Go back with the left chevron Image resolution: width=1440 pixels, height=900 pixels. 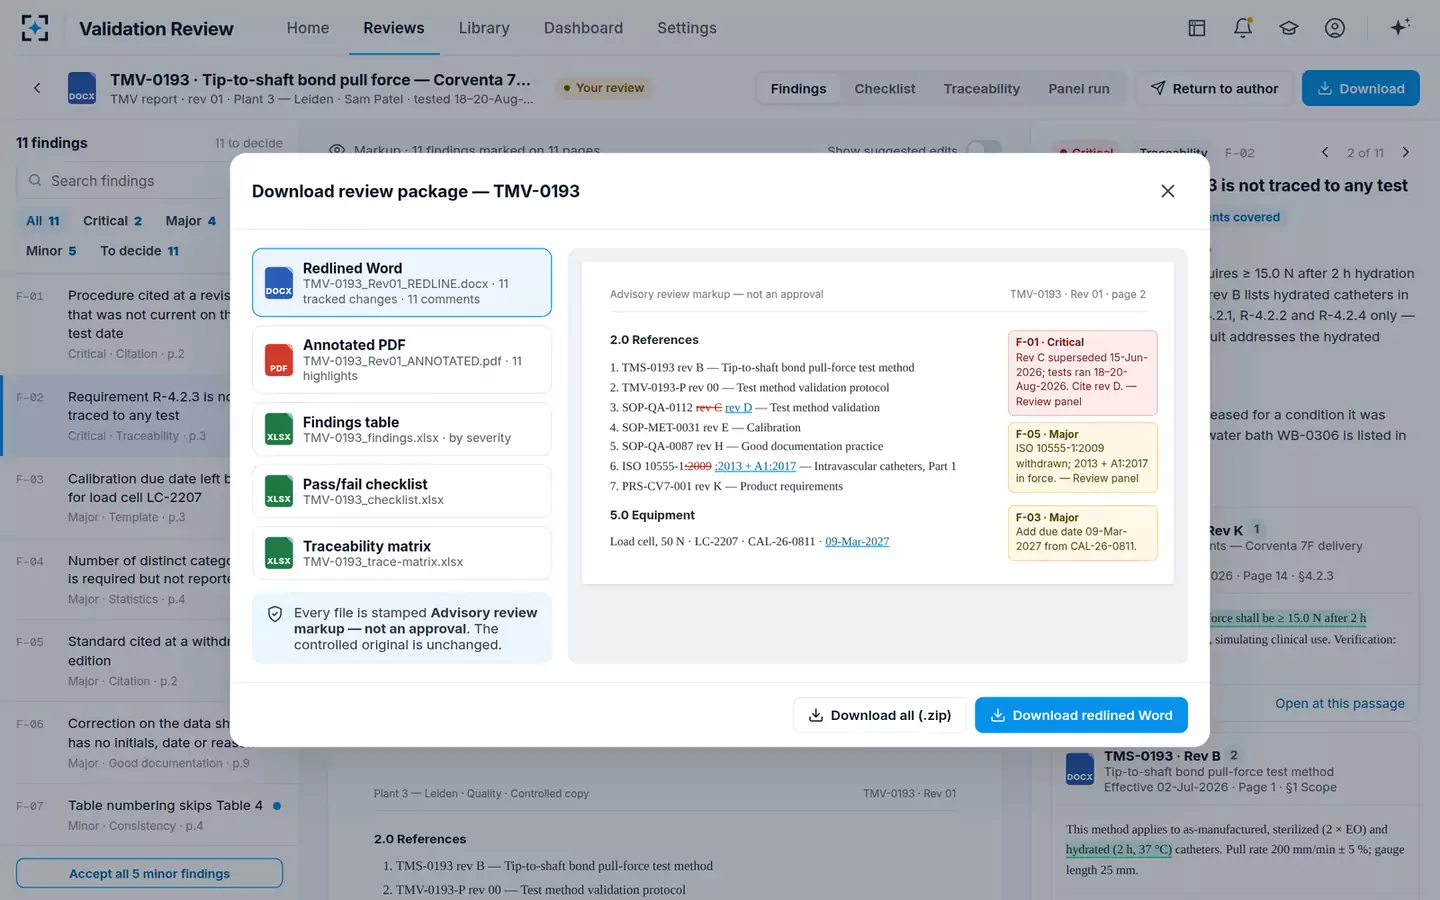[x=37, y=88]
